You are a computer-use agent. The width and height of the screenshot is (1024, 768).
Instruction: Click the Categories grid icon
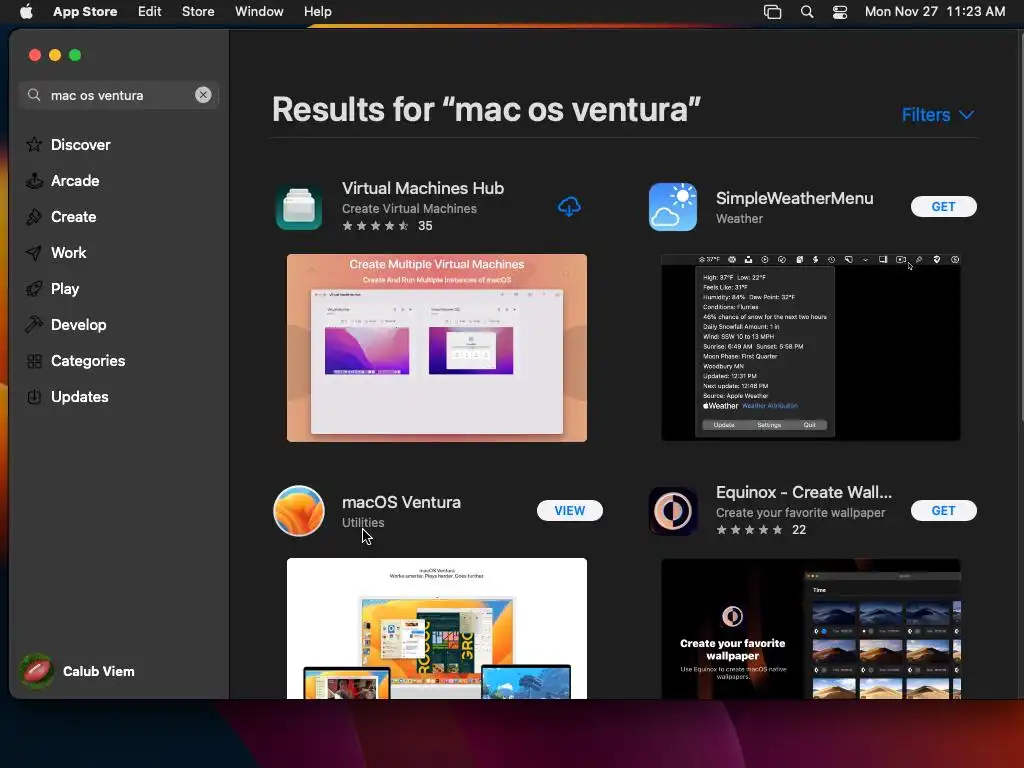tap(34, 360)
